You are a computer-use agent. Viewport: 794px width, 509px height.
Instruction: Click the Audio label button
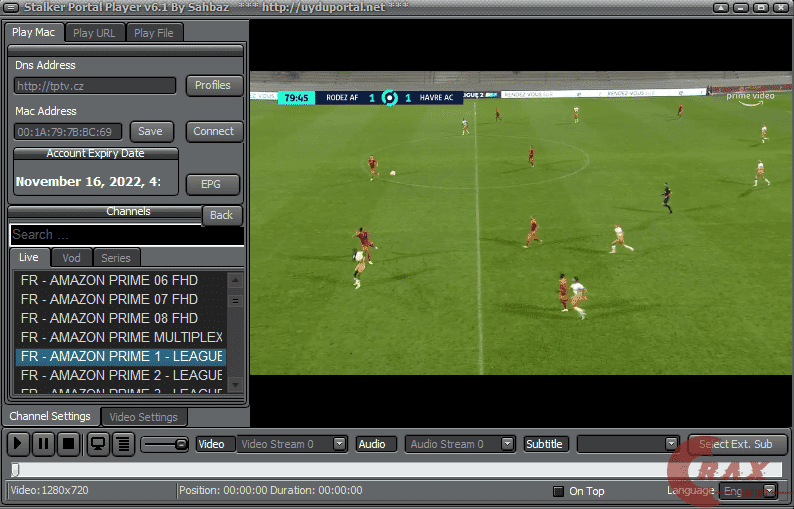point(376,444)
